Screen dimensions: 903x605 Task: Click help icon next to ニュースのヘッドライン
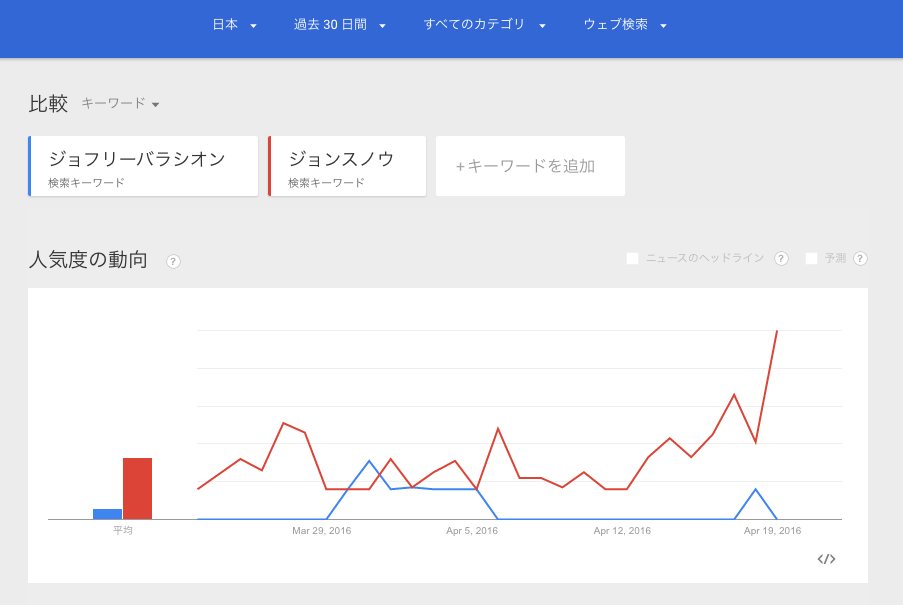(x=781, y=258)
